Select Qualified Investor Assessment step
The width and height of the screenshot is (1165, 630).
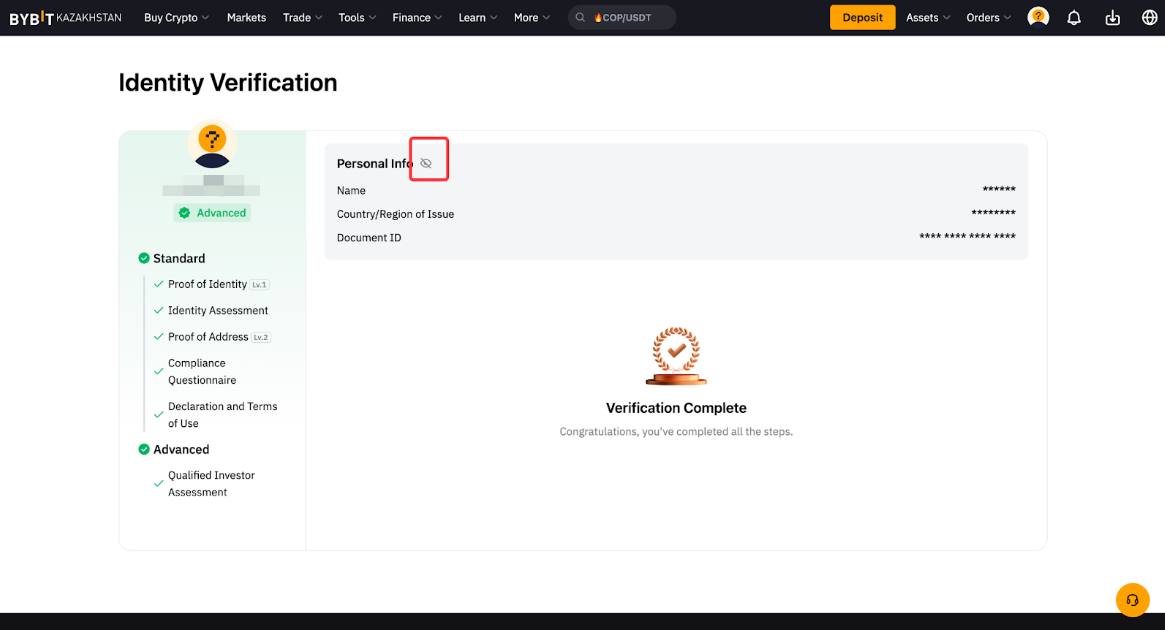pos(211,484)
